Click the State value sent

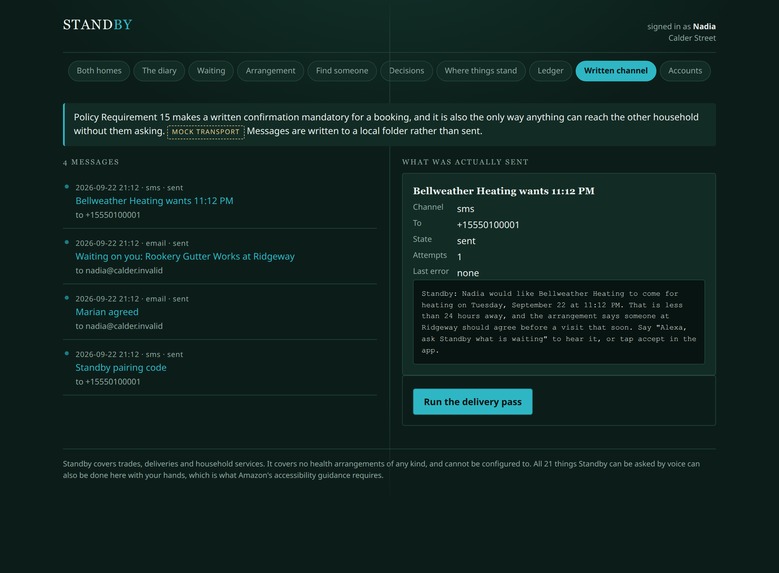466,241
